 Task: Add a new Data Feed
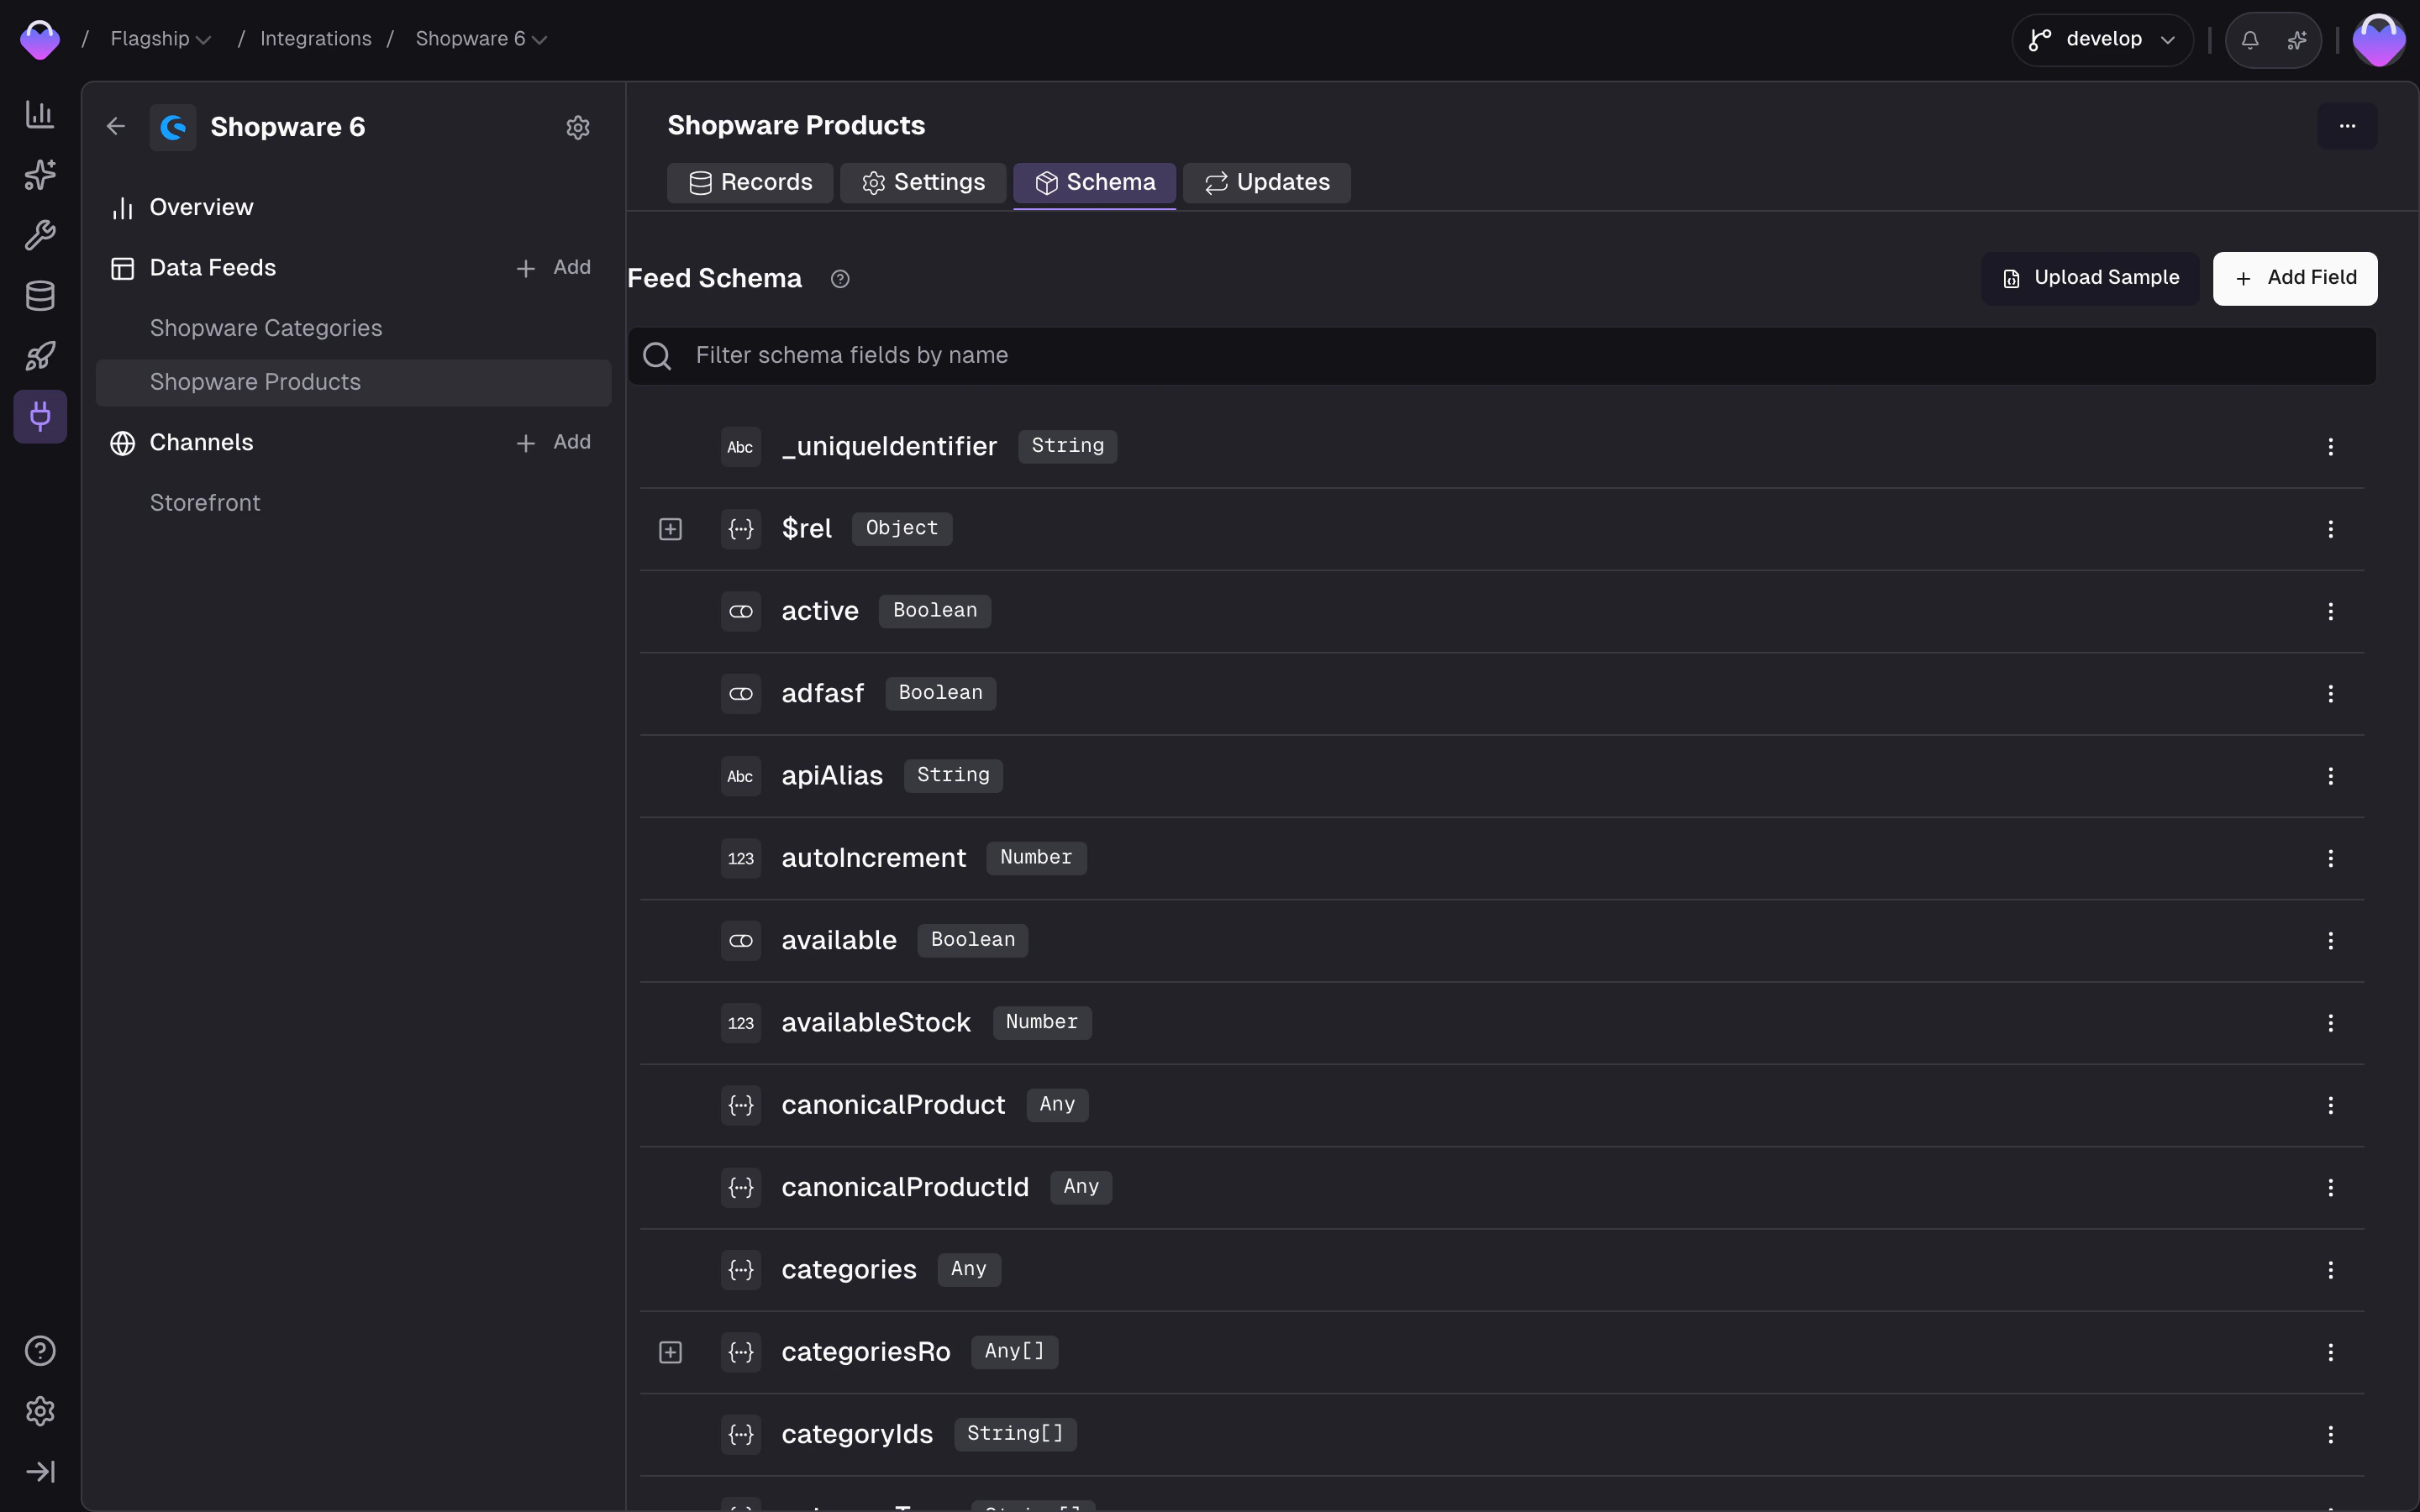point(553,268)
